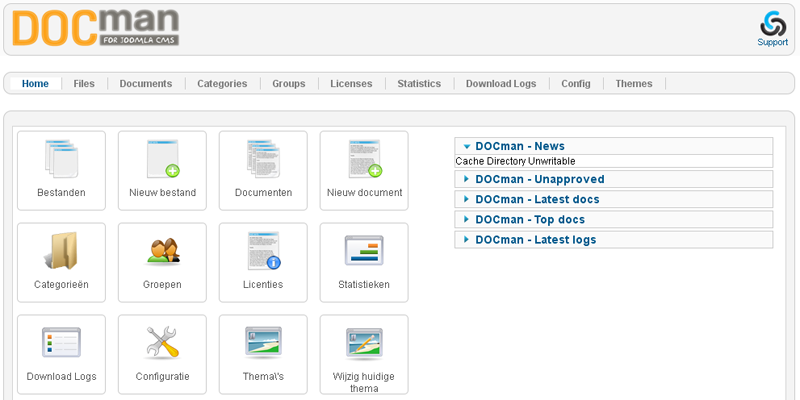The width and height of the screenshot is (800, 400).
Task: Open the Groepen users icon
Action: point(162,251)
